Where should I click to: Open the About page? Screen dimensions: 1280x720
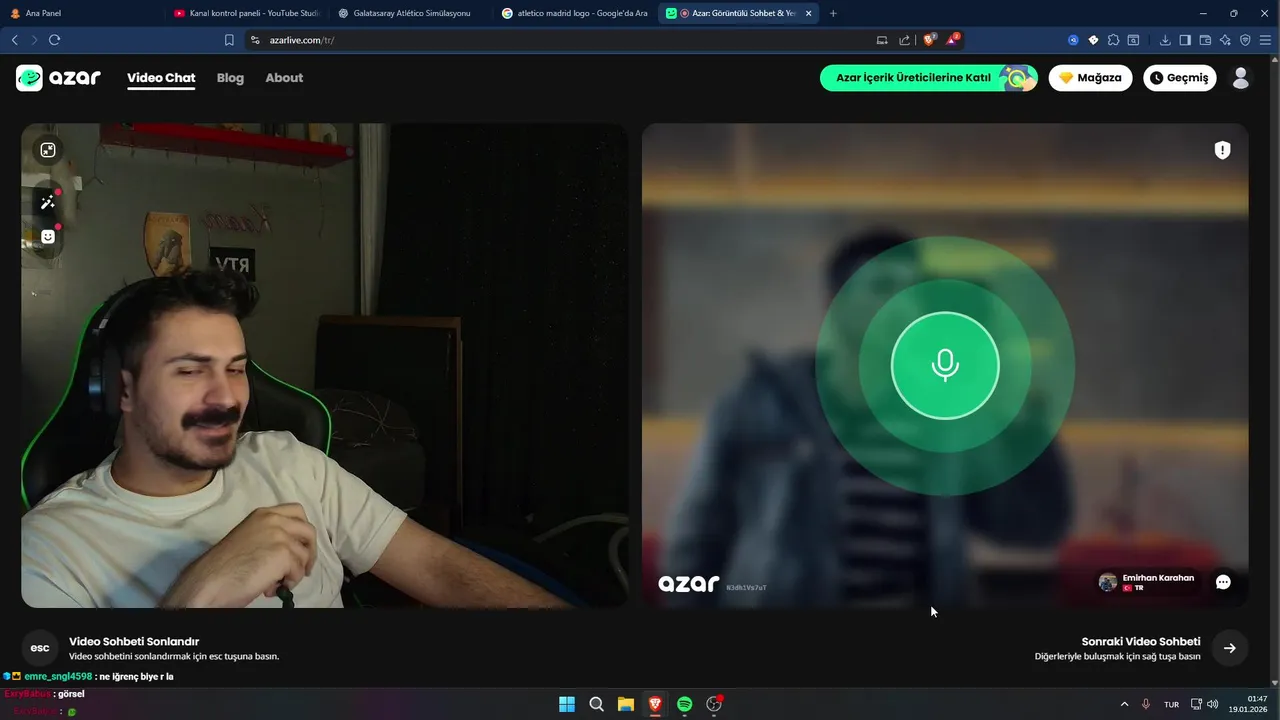(284, 78)
